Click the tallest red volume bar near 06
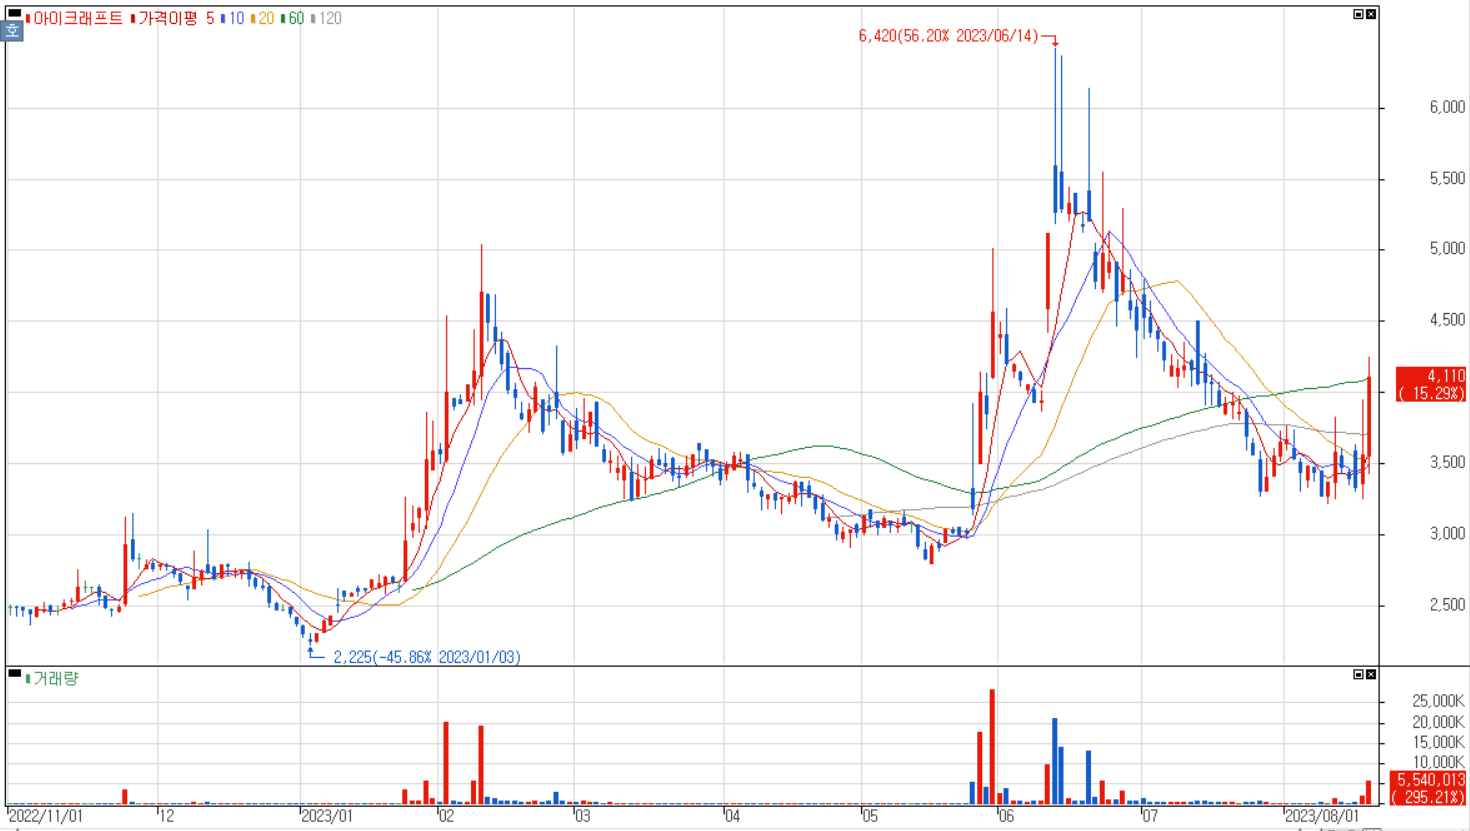 coord(992,746)
